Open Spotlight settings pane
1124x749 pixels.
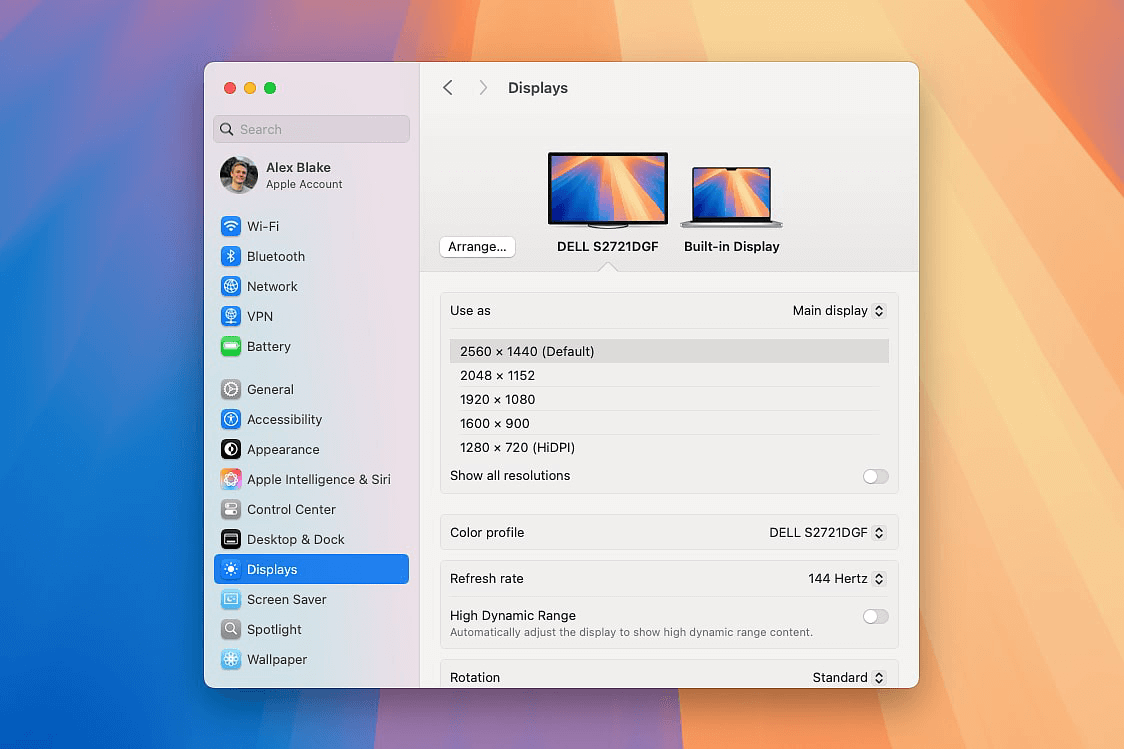point(311,629)
